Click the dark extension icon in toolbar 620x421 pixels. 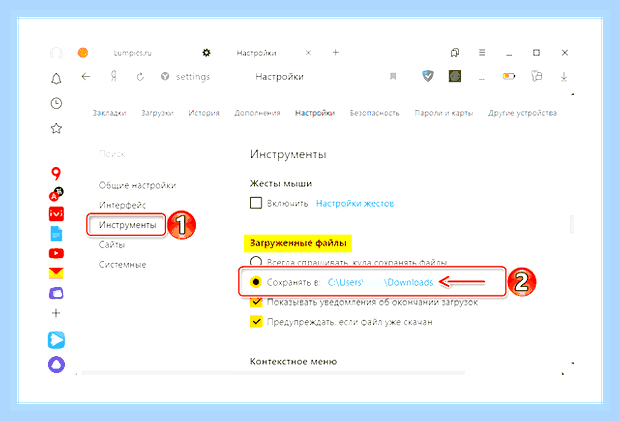click(455, 76)
